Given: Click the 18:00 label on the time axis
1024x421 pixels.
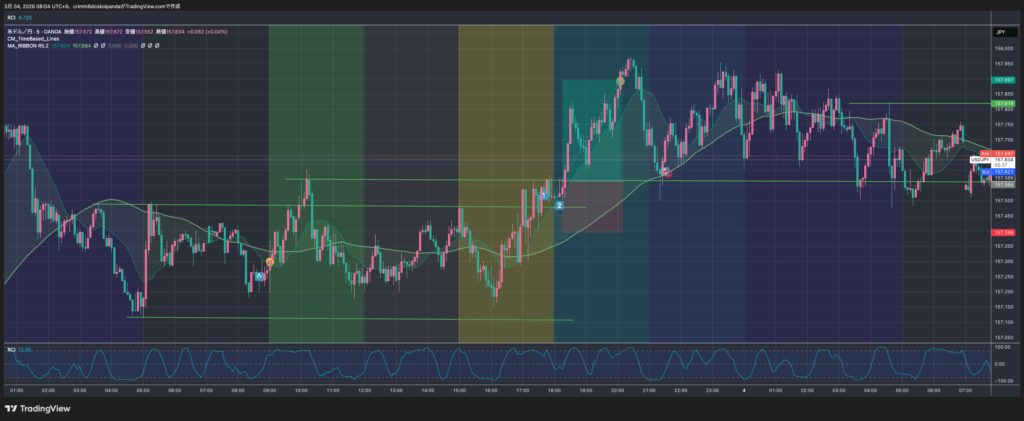Looking at the screenshot, I should 553,390.
